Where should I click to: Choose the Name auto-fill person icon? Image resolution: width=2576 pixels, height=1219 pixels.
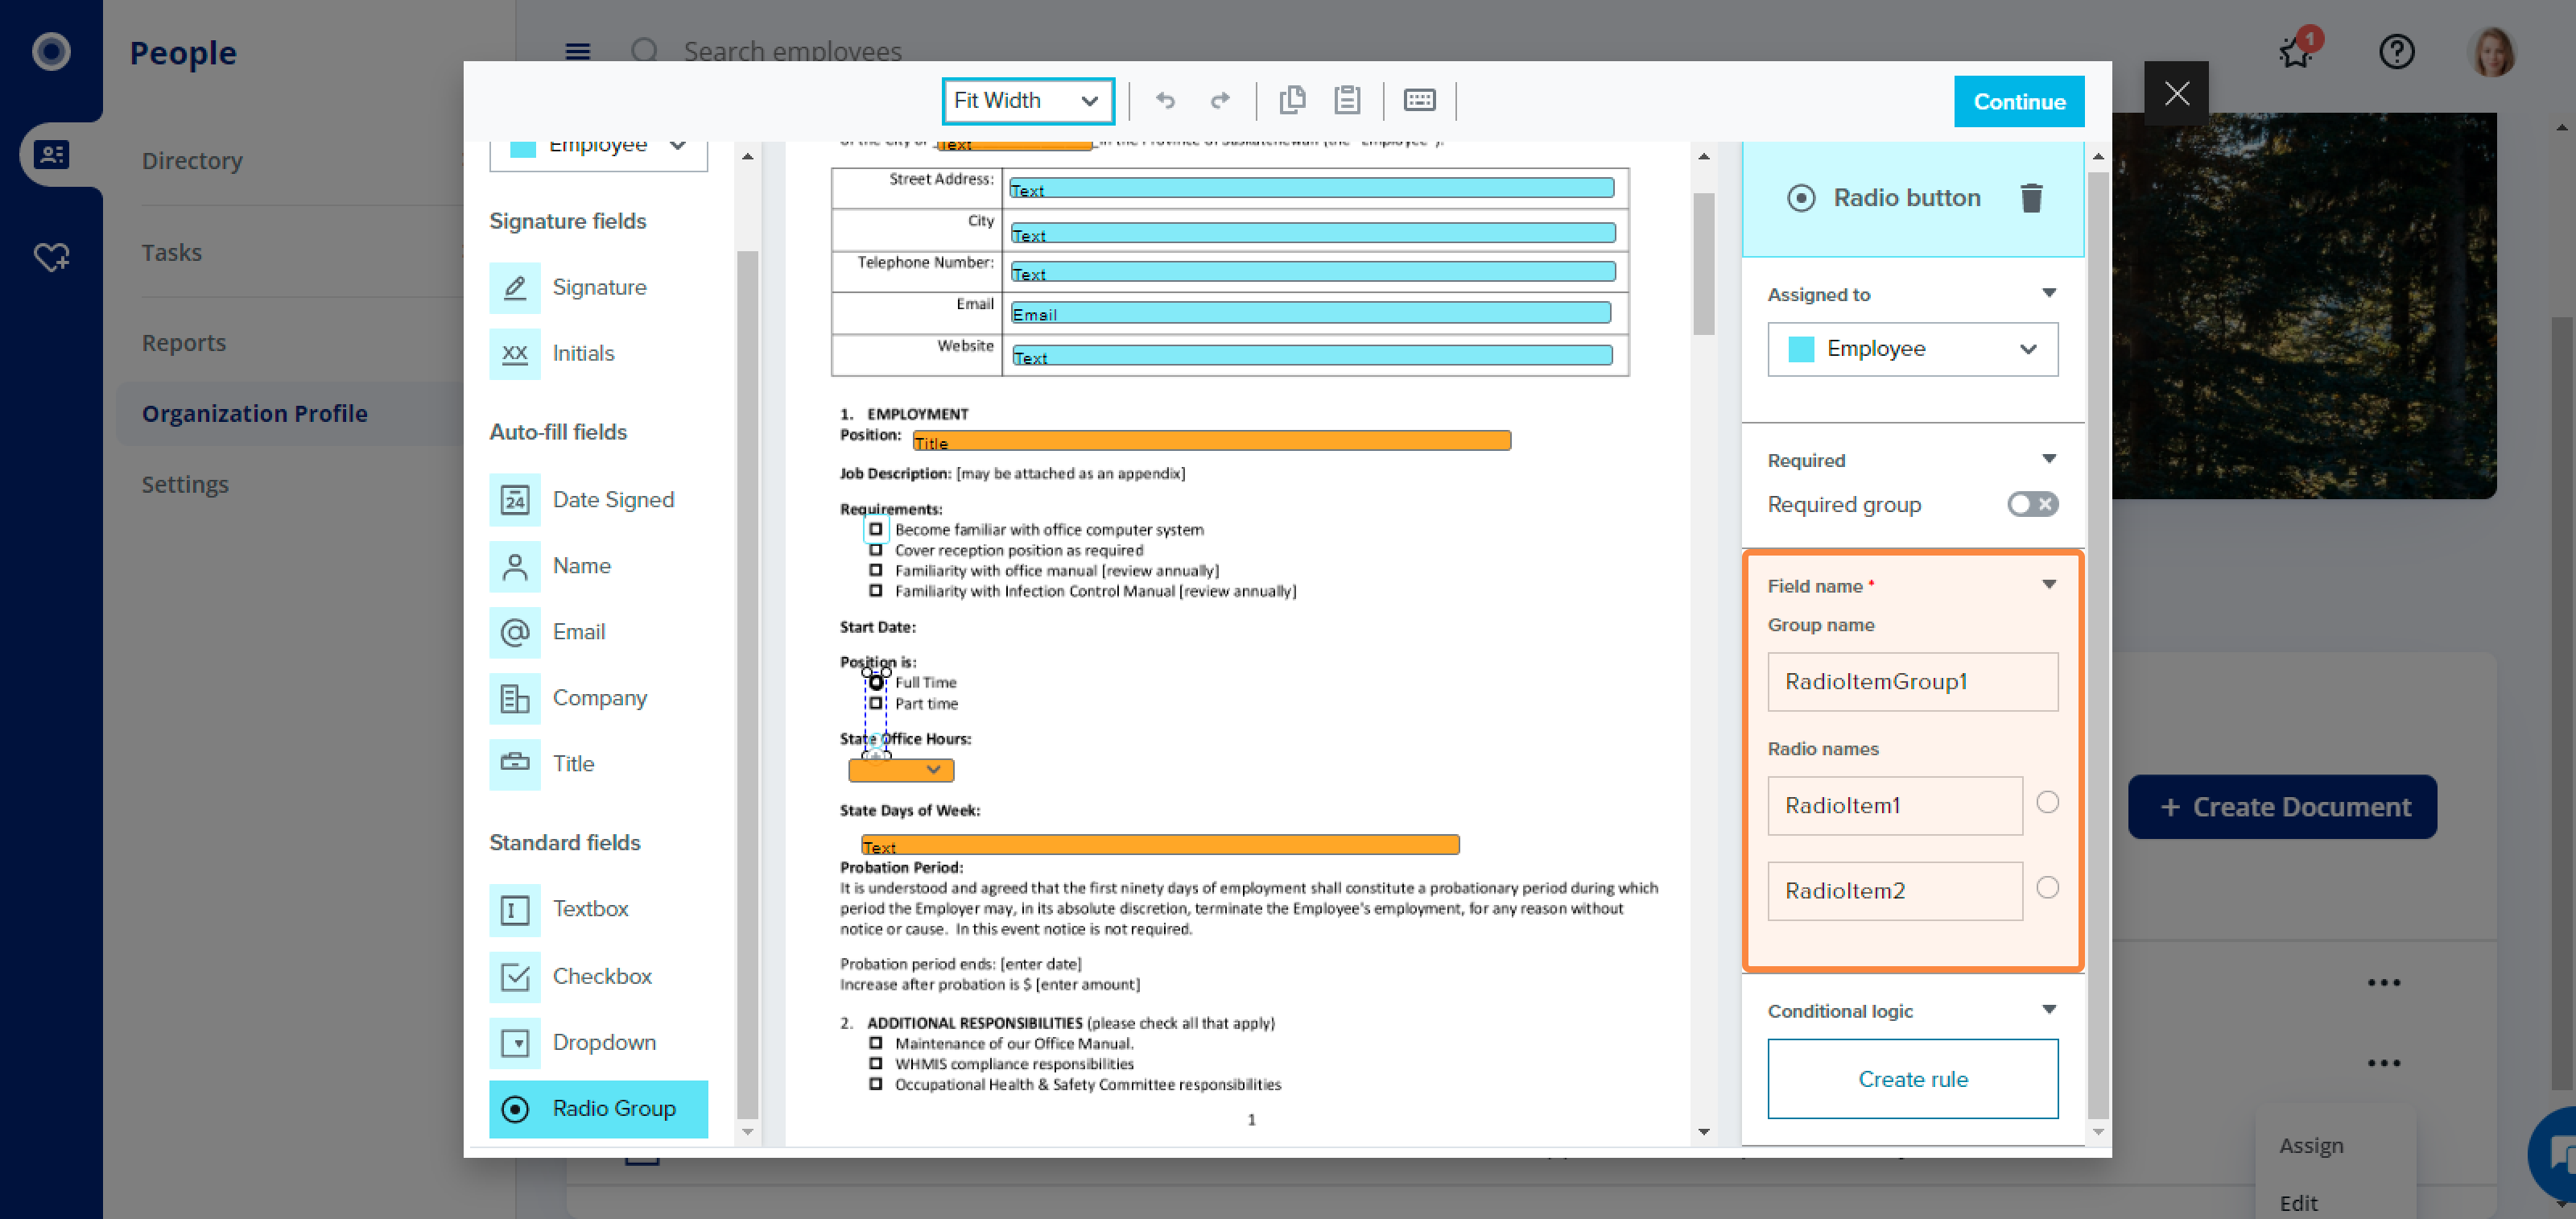[x=515, y=565]
